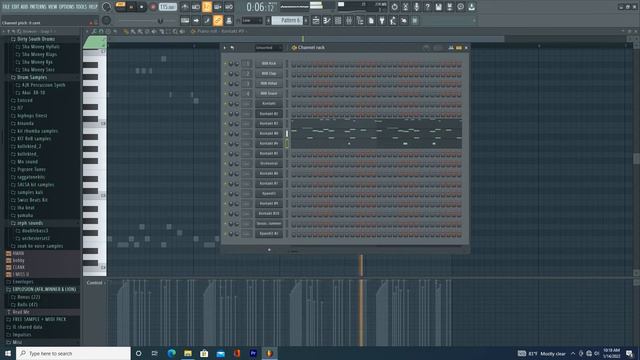The image size is (640, 360).
Task: Click the browser view shortcut icon
Action: 360,20
